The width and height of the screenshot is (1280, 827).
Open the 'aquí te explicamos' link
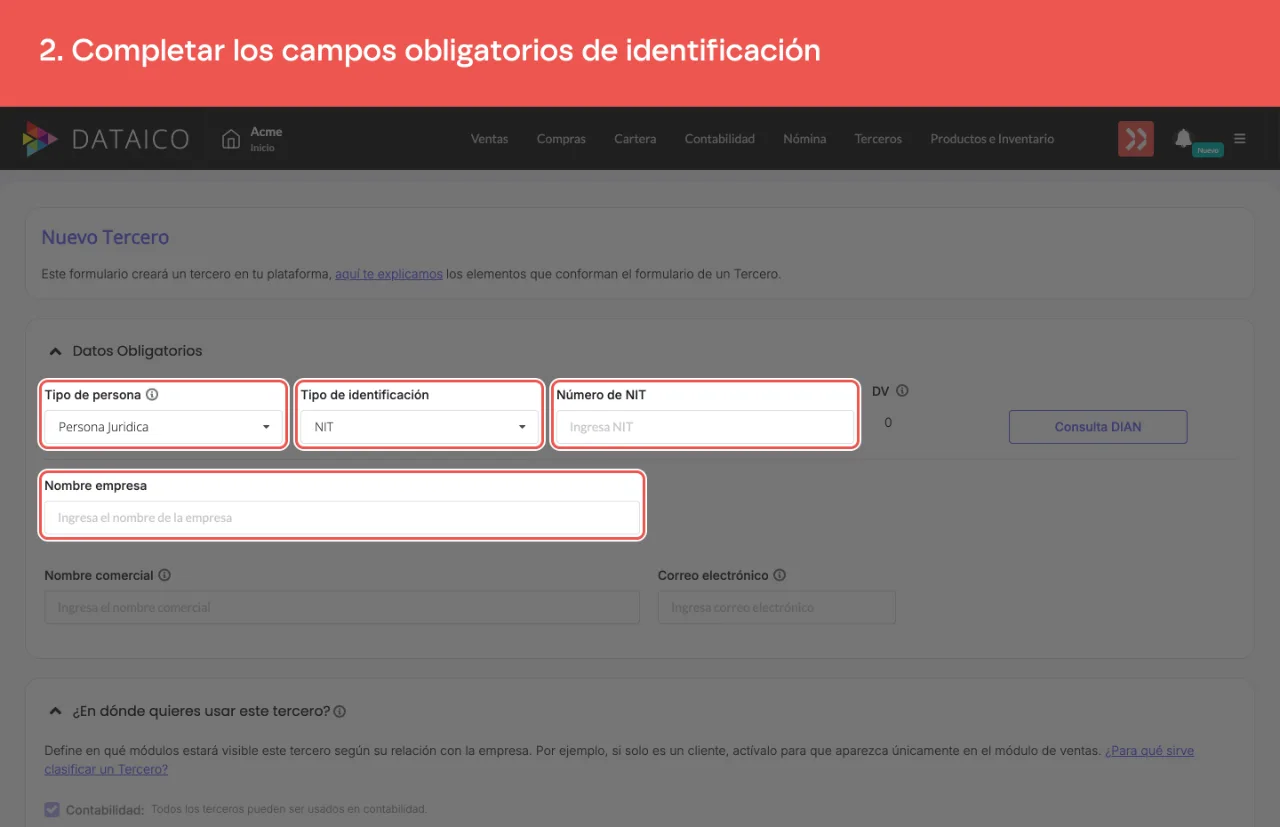pyautogui.click(x=389, y=274)
